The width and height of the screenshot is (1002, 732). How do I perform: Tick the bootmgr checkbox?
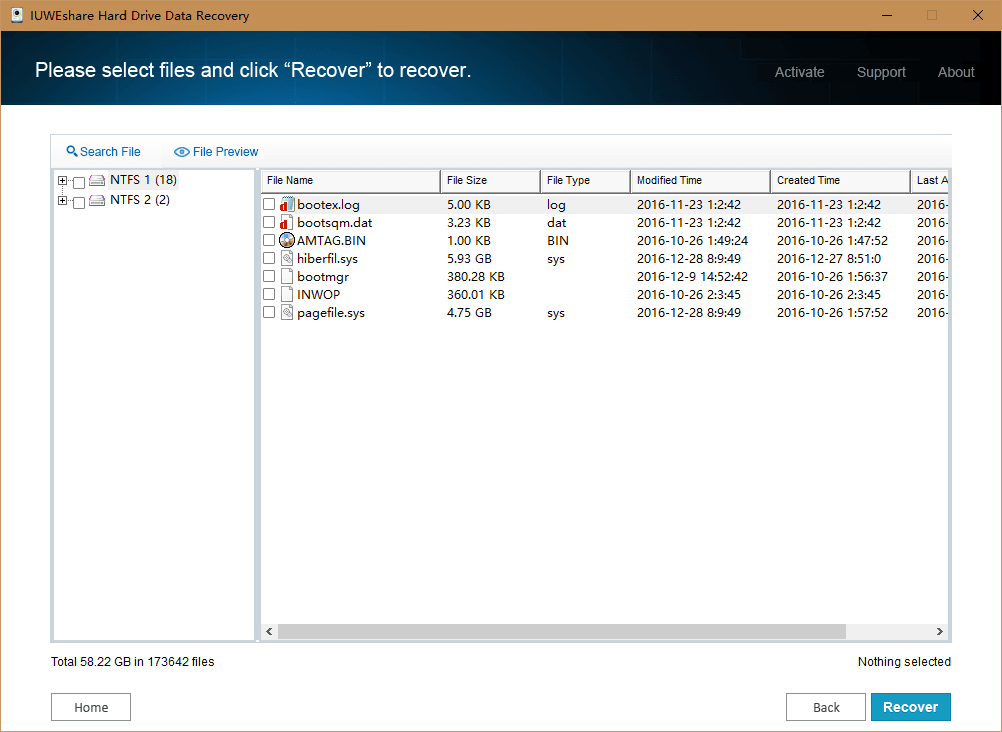coord(269,276)
